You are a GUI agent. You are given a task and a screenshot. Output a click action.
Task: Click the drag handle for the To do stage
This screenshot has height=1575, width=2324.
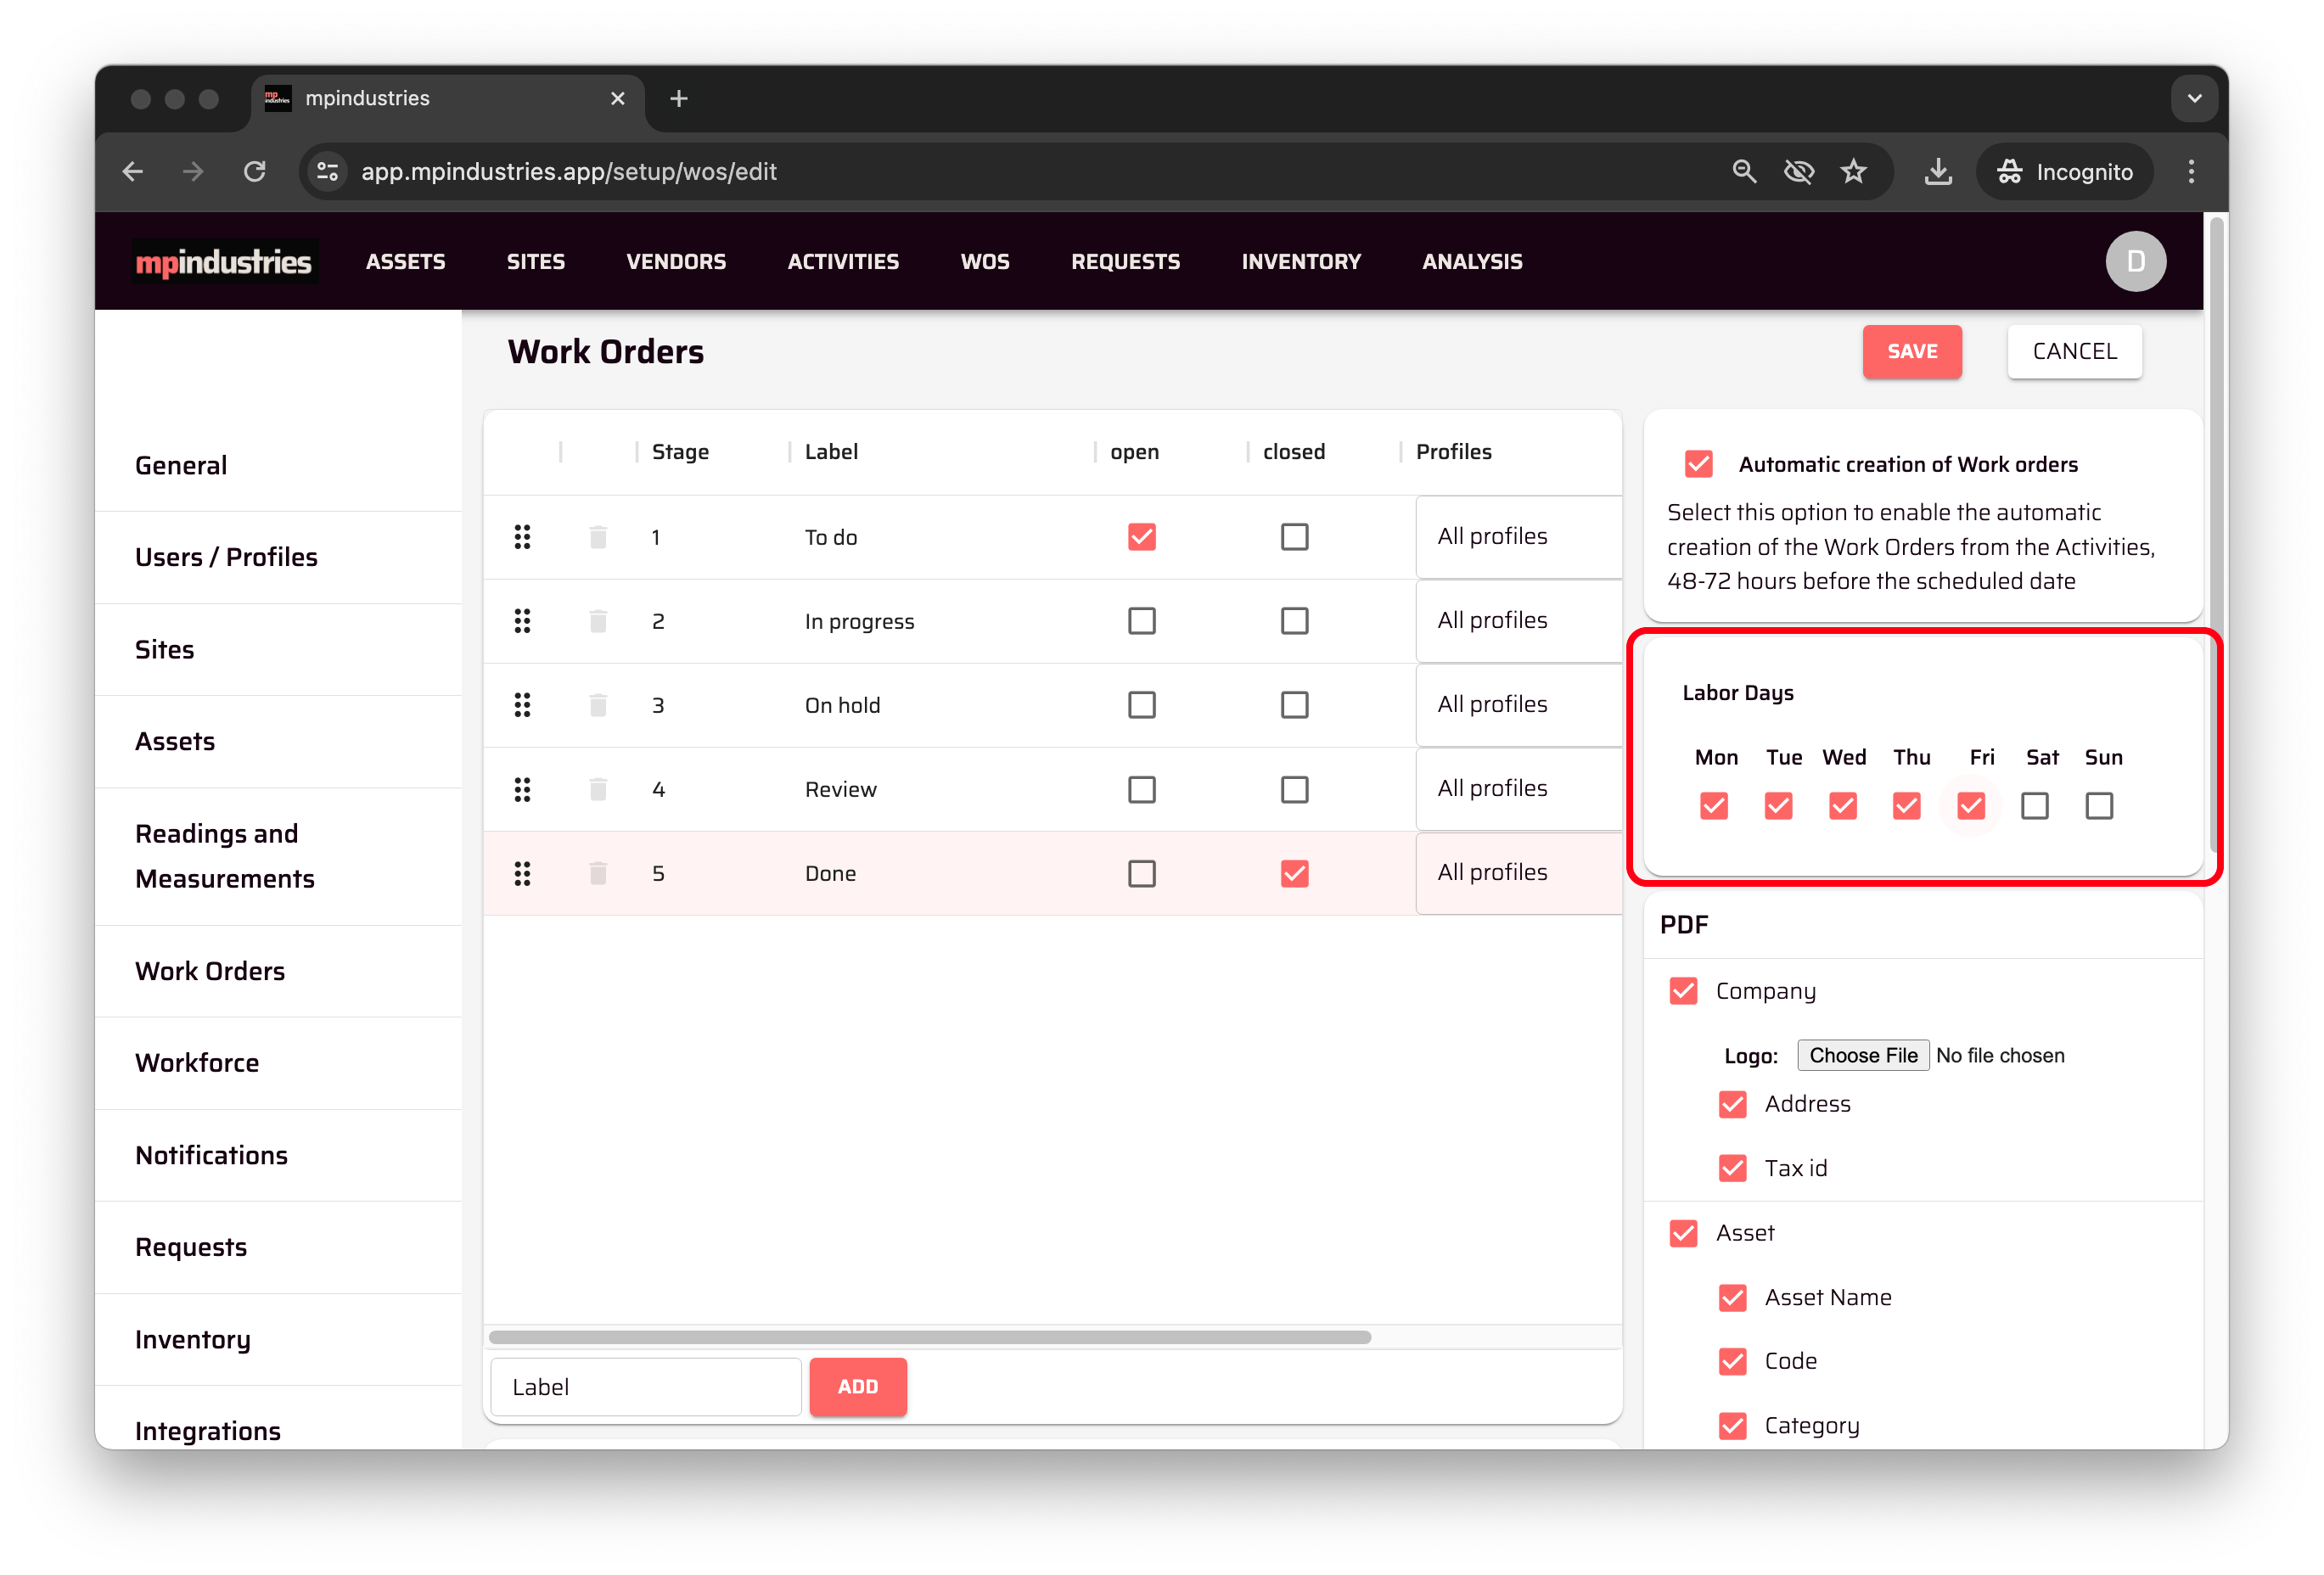(x=522, y=537)
